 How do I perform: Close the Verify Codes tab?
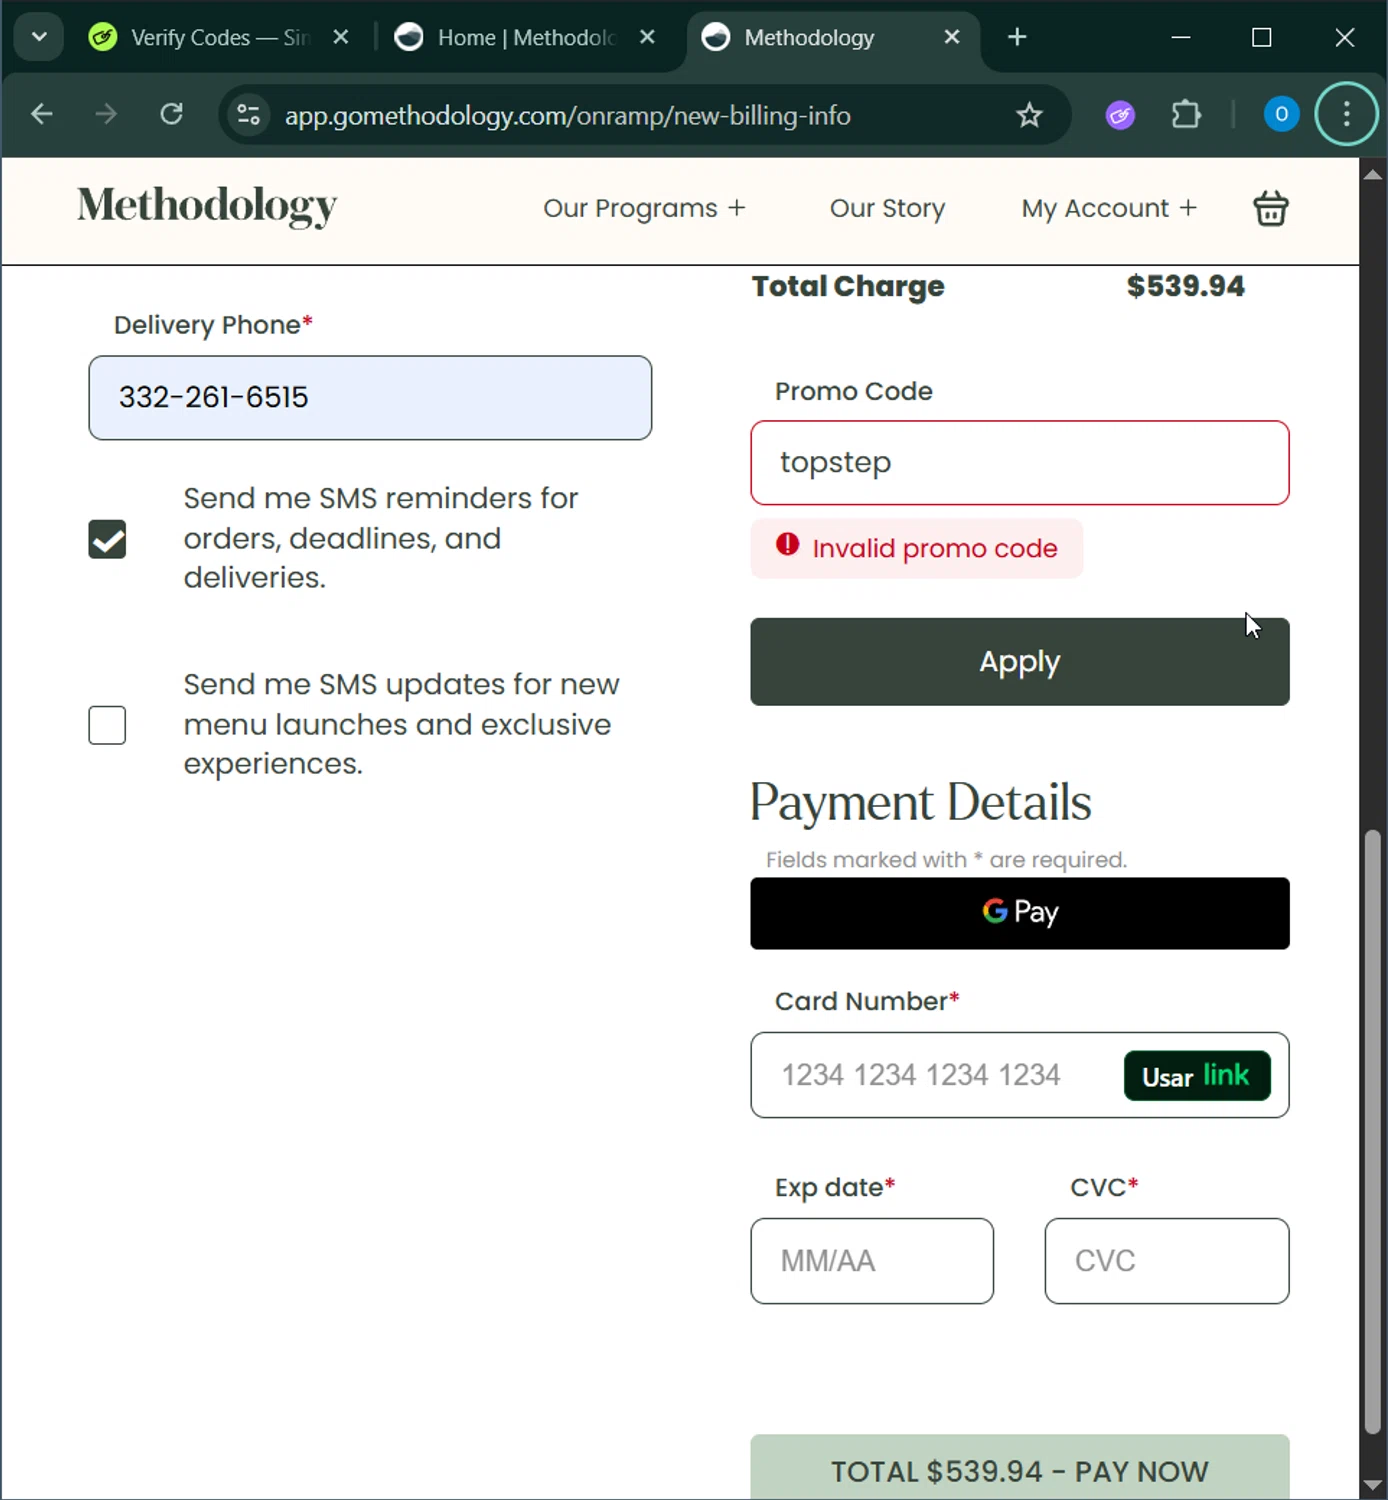pyautogui.click(x=341, y=37)
